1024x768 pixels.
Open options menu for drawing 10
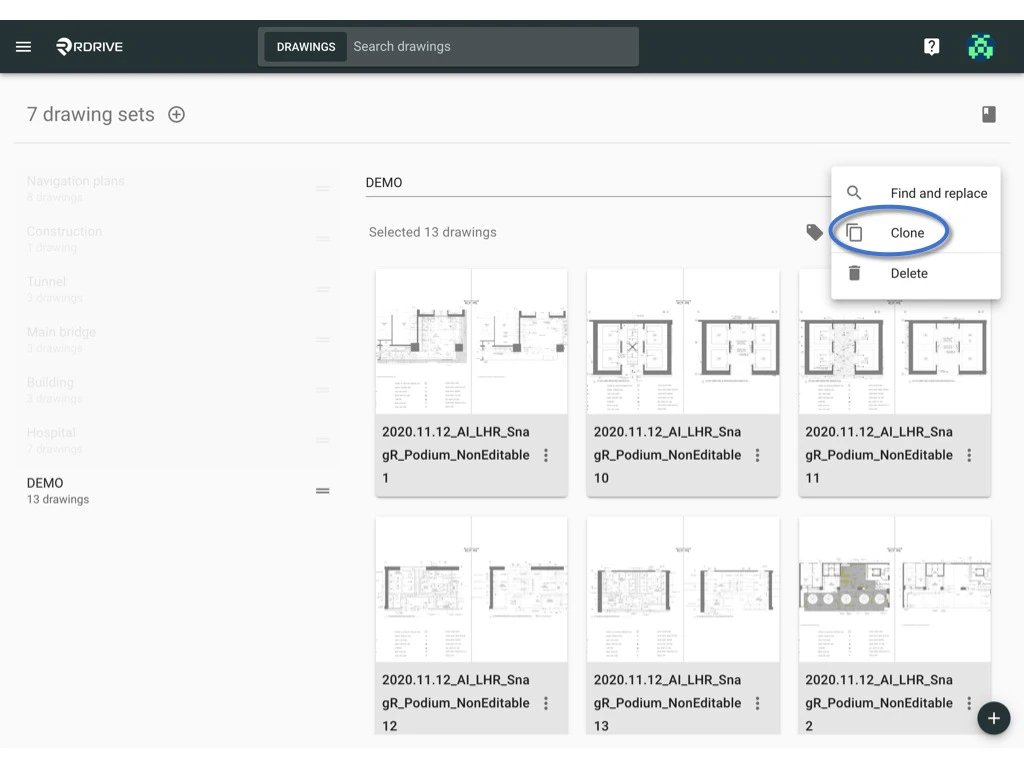[758, 455]
